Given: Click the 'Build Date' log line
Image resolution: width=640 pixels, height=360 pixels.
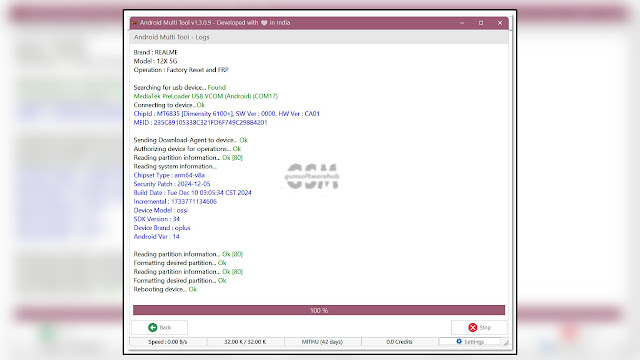Looking at the screenshot, I should pos(192,193).
